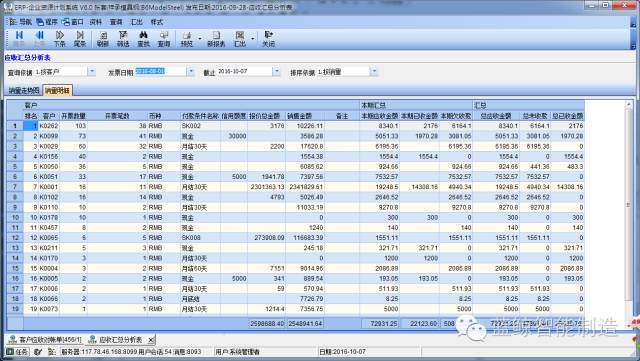Open the 程序 menu

[x=47, y=22]
